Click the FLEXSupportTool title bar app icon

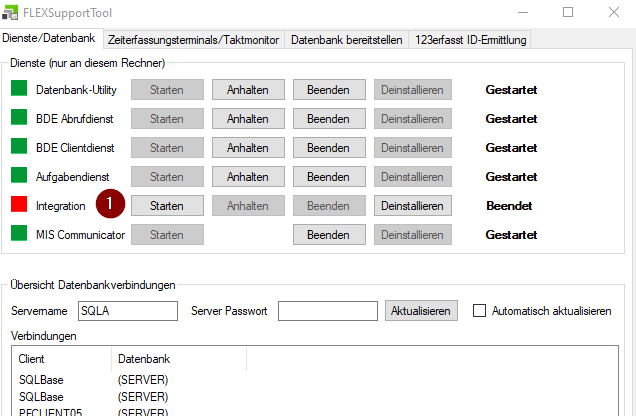coord(12,12)
